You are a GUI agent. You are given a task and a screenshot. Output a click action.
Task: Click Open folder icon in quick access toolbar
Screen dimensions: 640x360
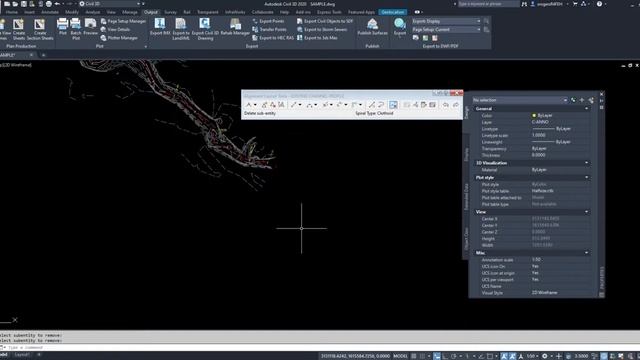pos(15,4)
